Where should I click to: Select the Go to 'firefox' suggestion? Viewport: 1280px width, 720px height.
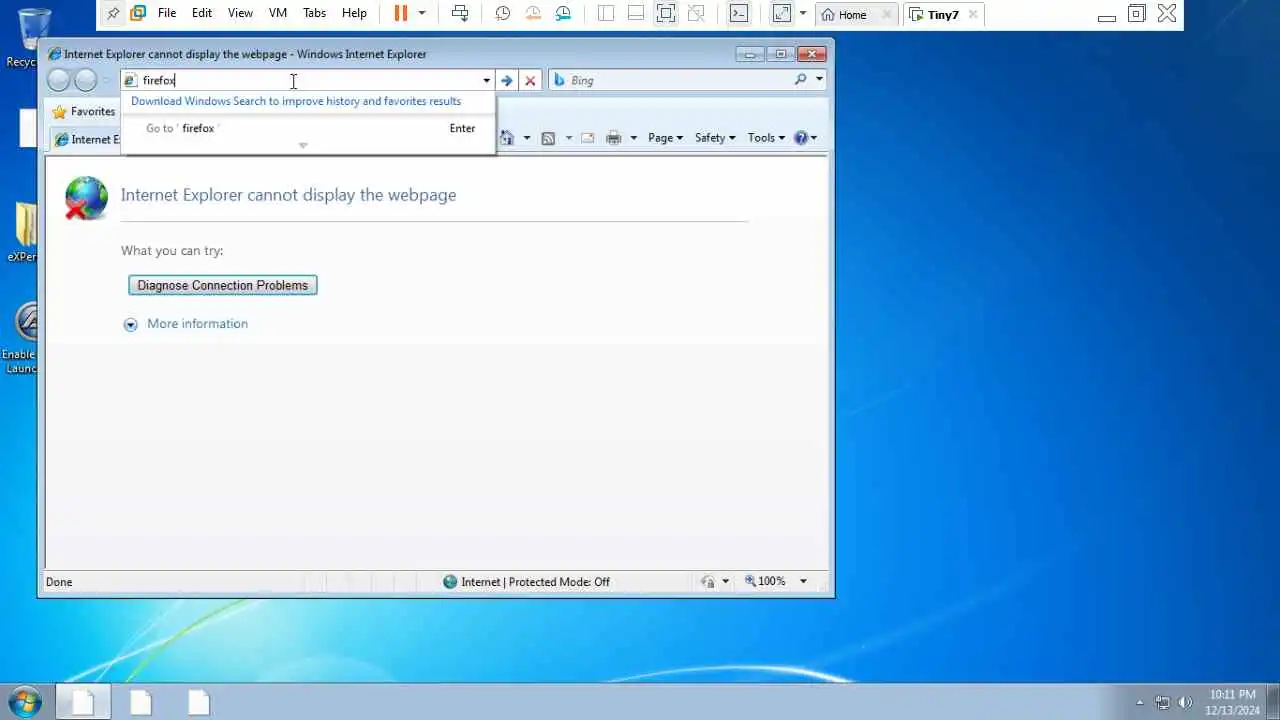pos(308,128)
